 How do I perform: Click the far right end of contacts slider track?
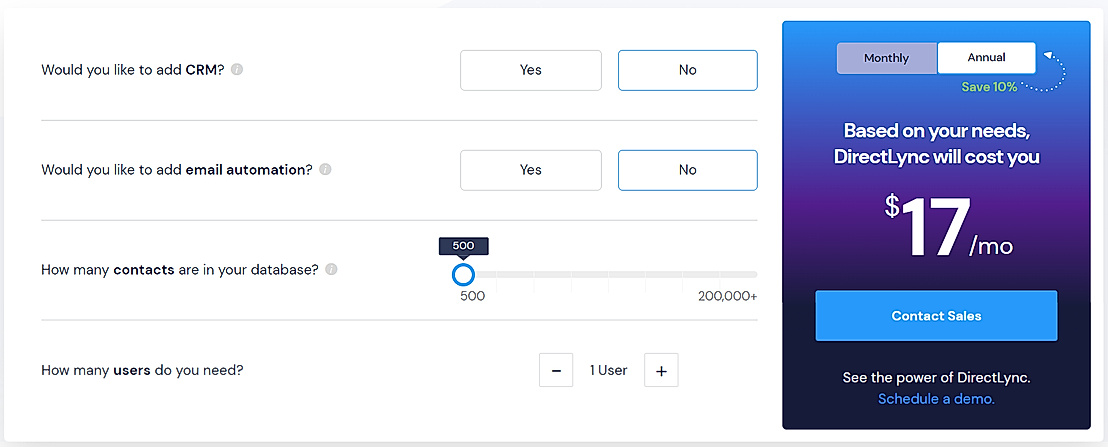point(754,274)
